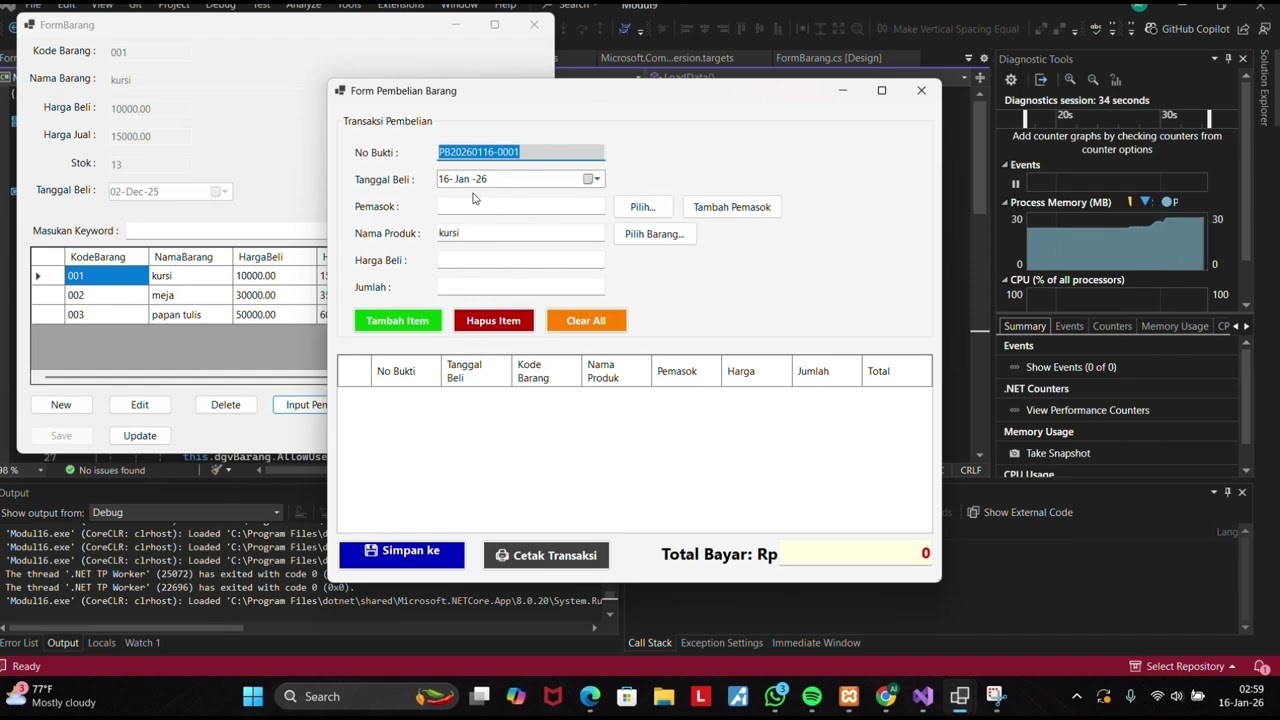Click the share icon next to GitHub Copilot
Image resolution: width=1280 pixels, height=720 pixels.
tap(1243, 29)
